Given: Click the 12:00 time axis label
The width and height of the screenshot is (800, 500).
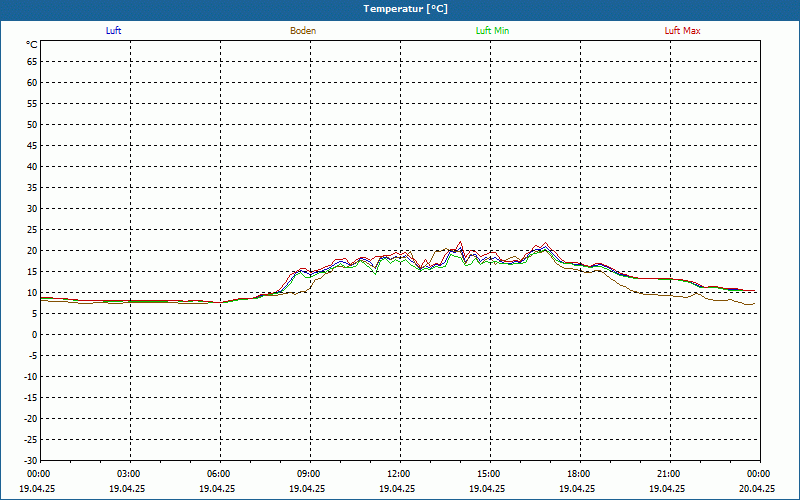Looking at the screenshot, I should [x=398, y=474].
